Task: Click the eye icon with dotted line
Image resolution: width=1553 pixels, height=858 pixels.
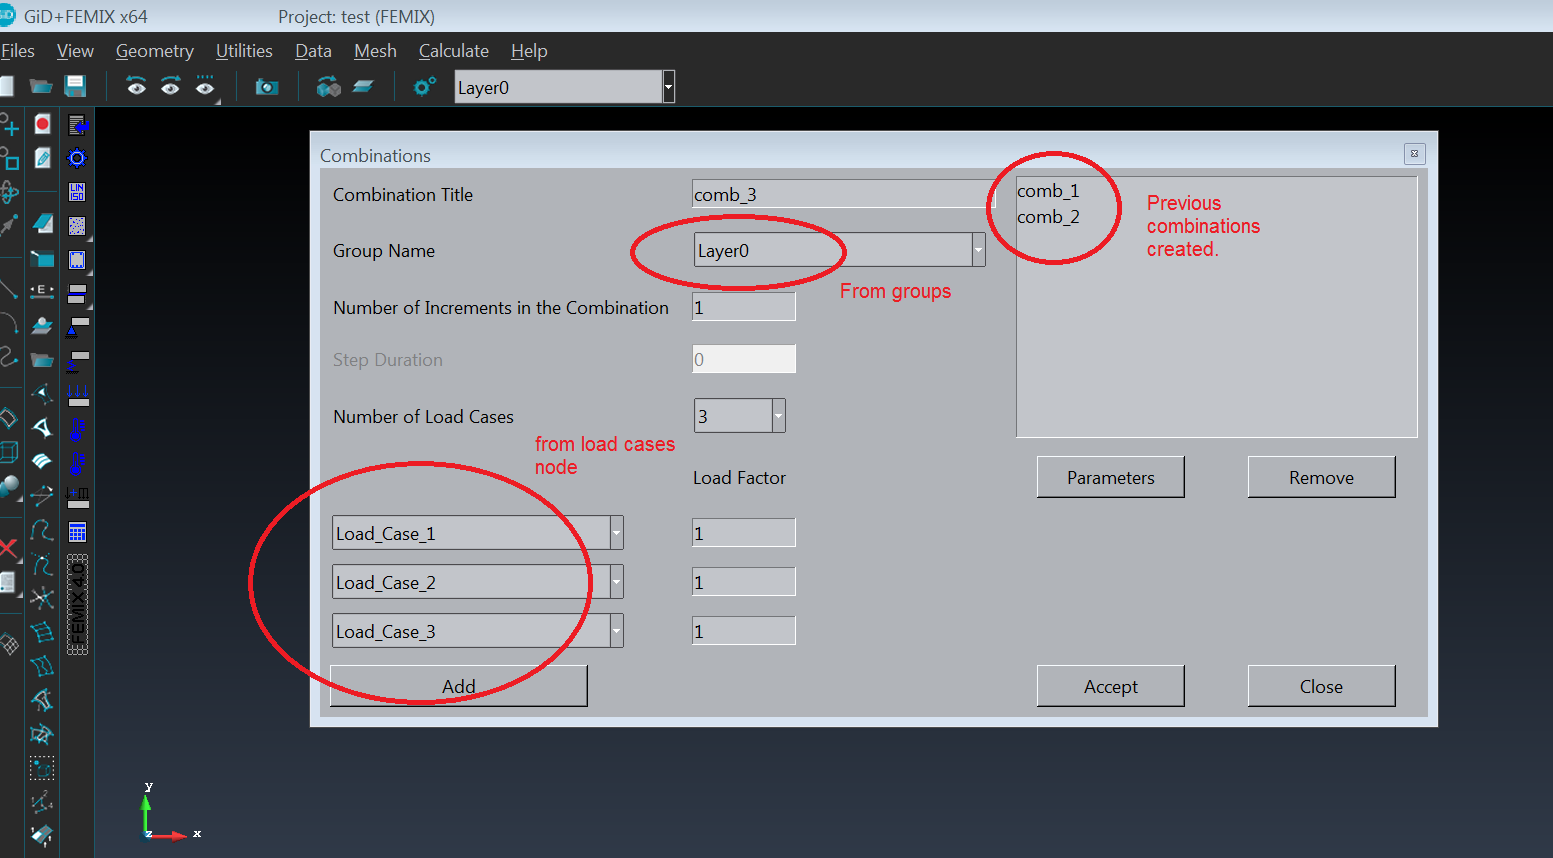Action: point(205,87)
